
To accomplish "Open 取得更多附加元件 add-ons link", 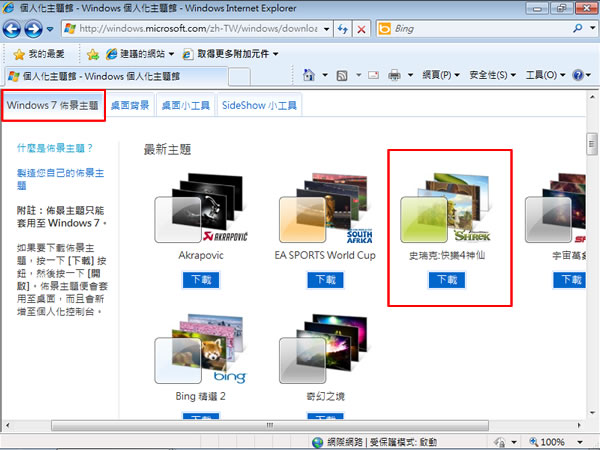I will pyautogui.click(x=230, y=54).
